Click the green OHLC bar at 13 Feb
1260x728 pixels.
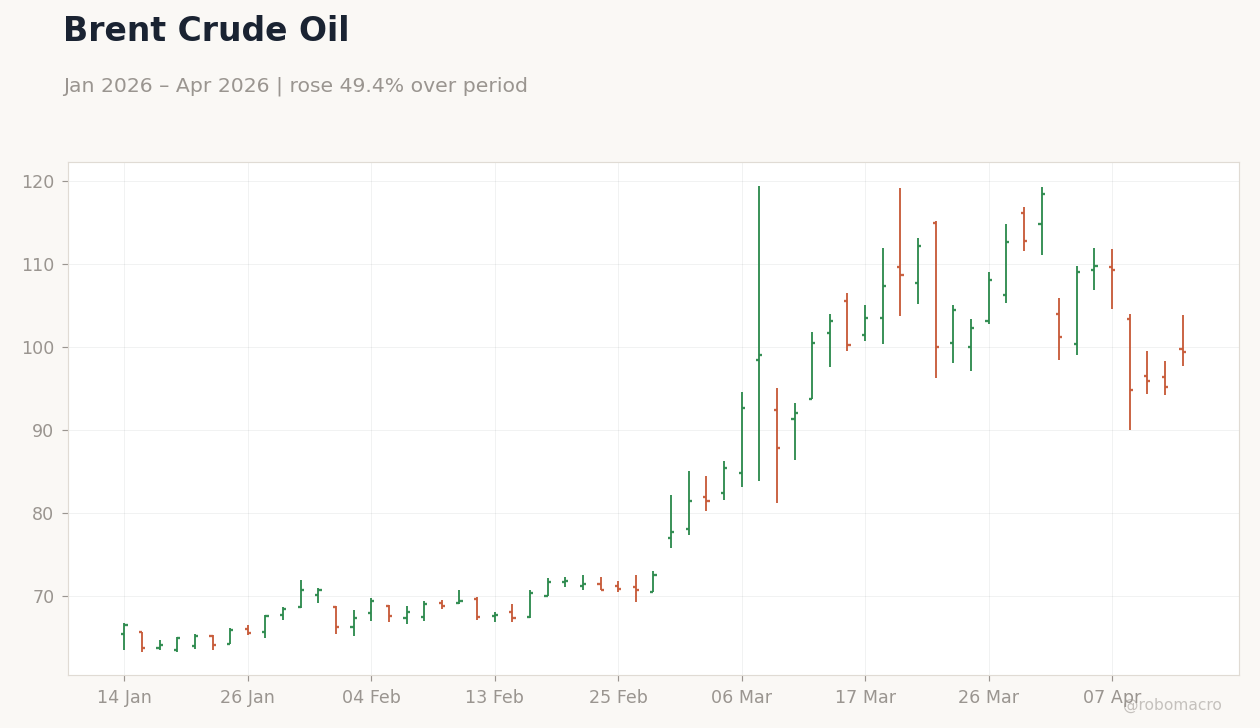point(494,618)
